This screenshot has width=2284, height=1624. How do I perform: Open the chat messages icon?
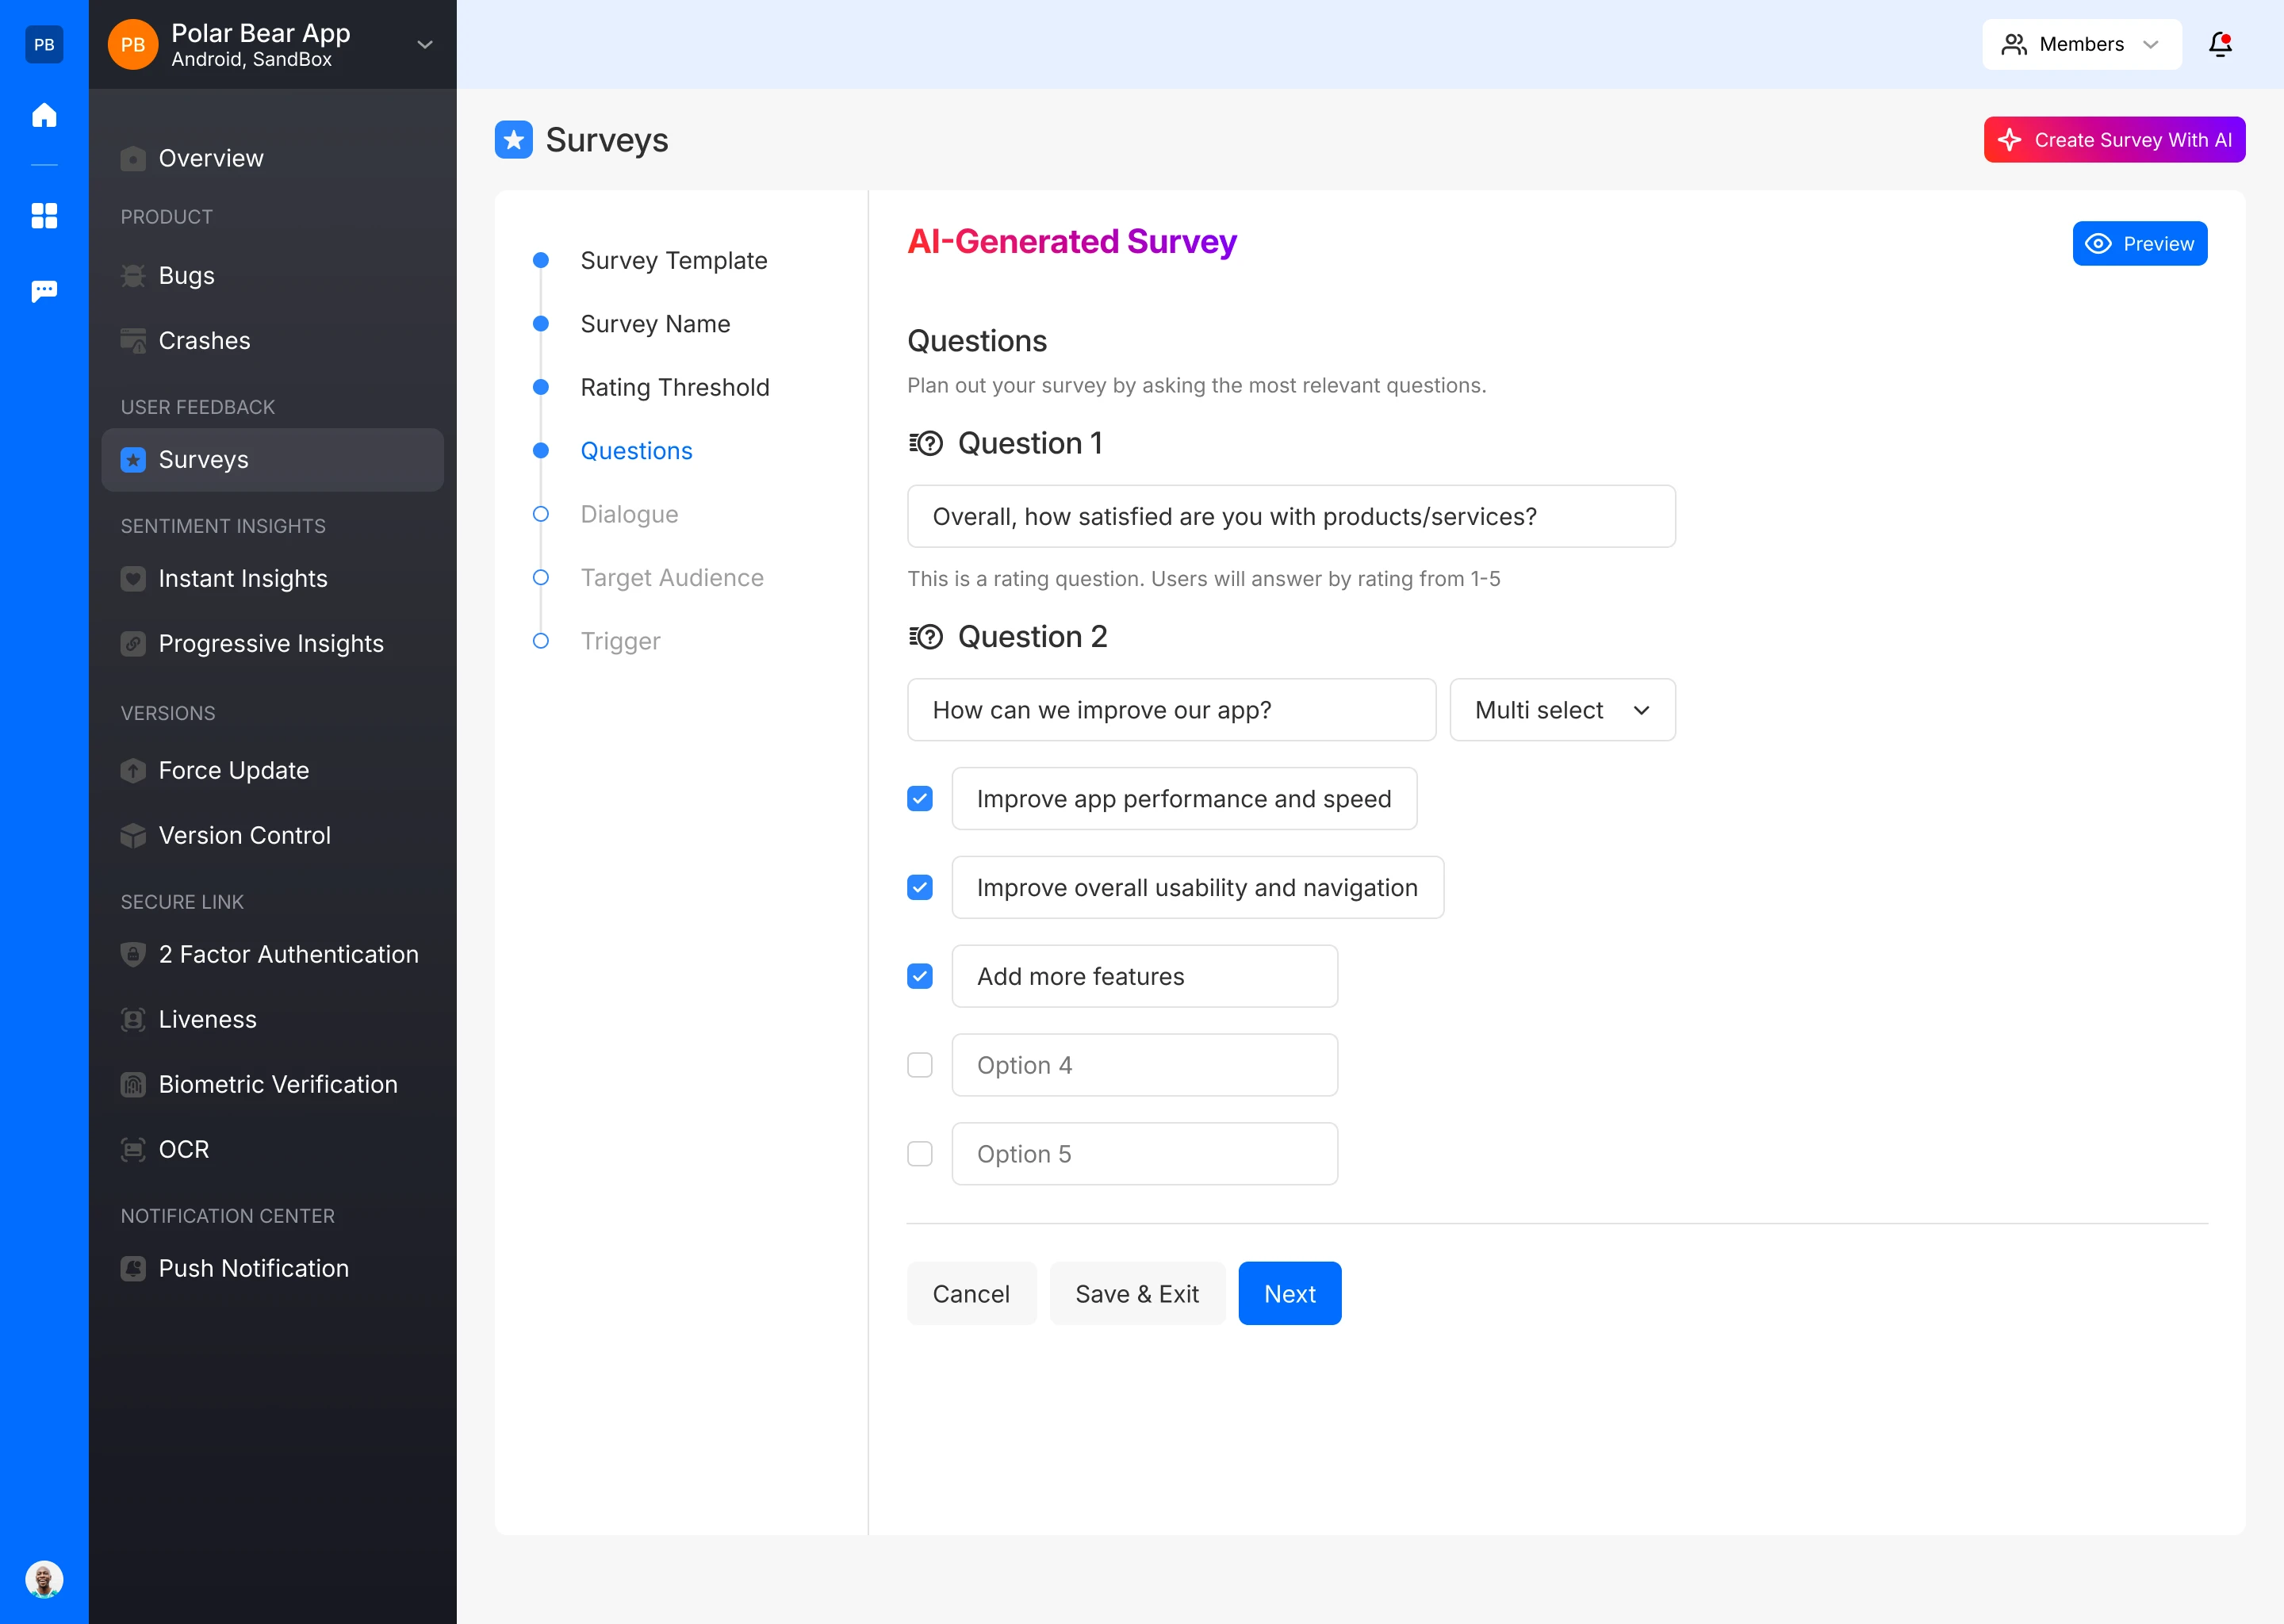click(44, 291)
